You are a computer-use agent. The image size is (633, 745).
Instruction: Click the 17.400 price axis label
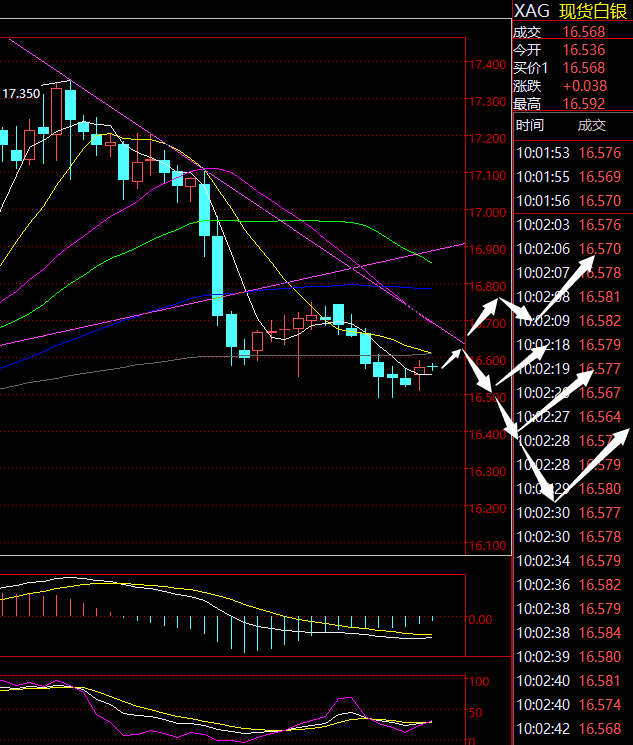click(488, 65)
